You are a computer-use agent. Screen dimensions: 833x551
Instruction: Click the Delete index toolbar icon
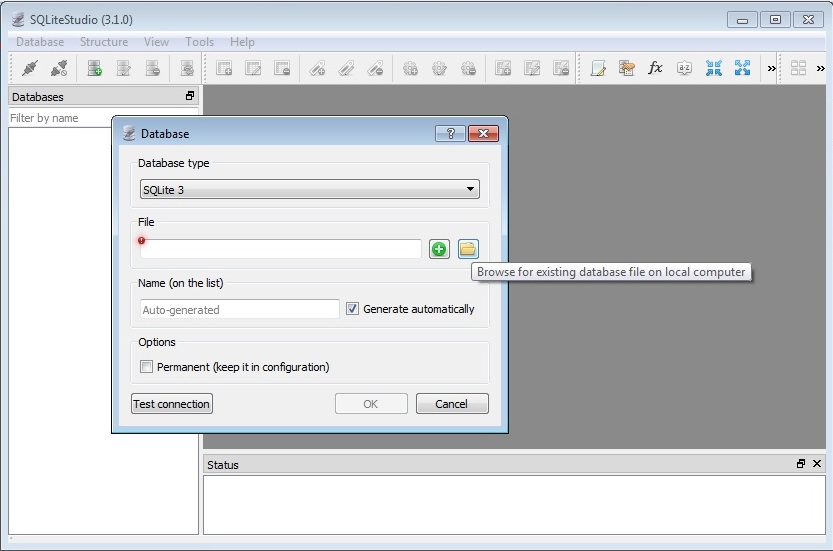[x=375, y=68]
